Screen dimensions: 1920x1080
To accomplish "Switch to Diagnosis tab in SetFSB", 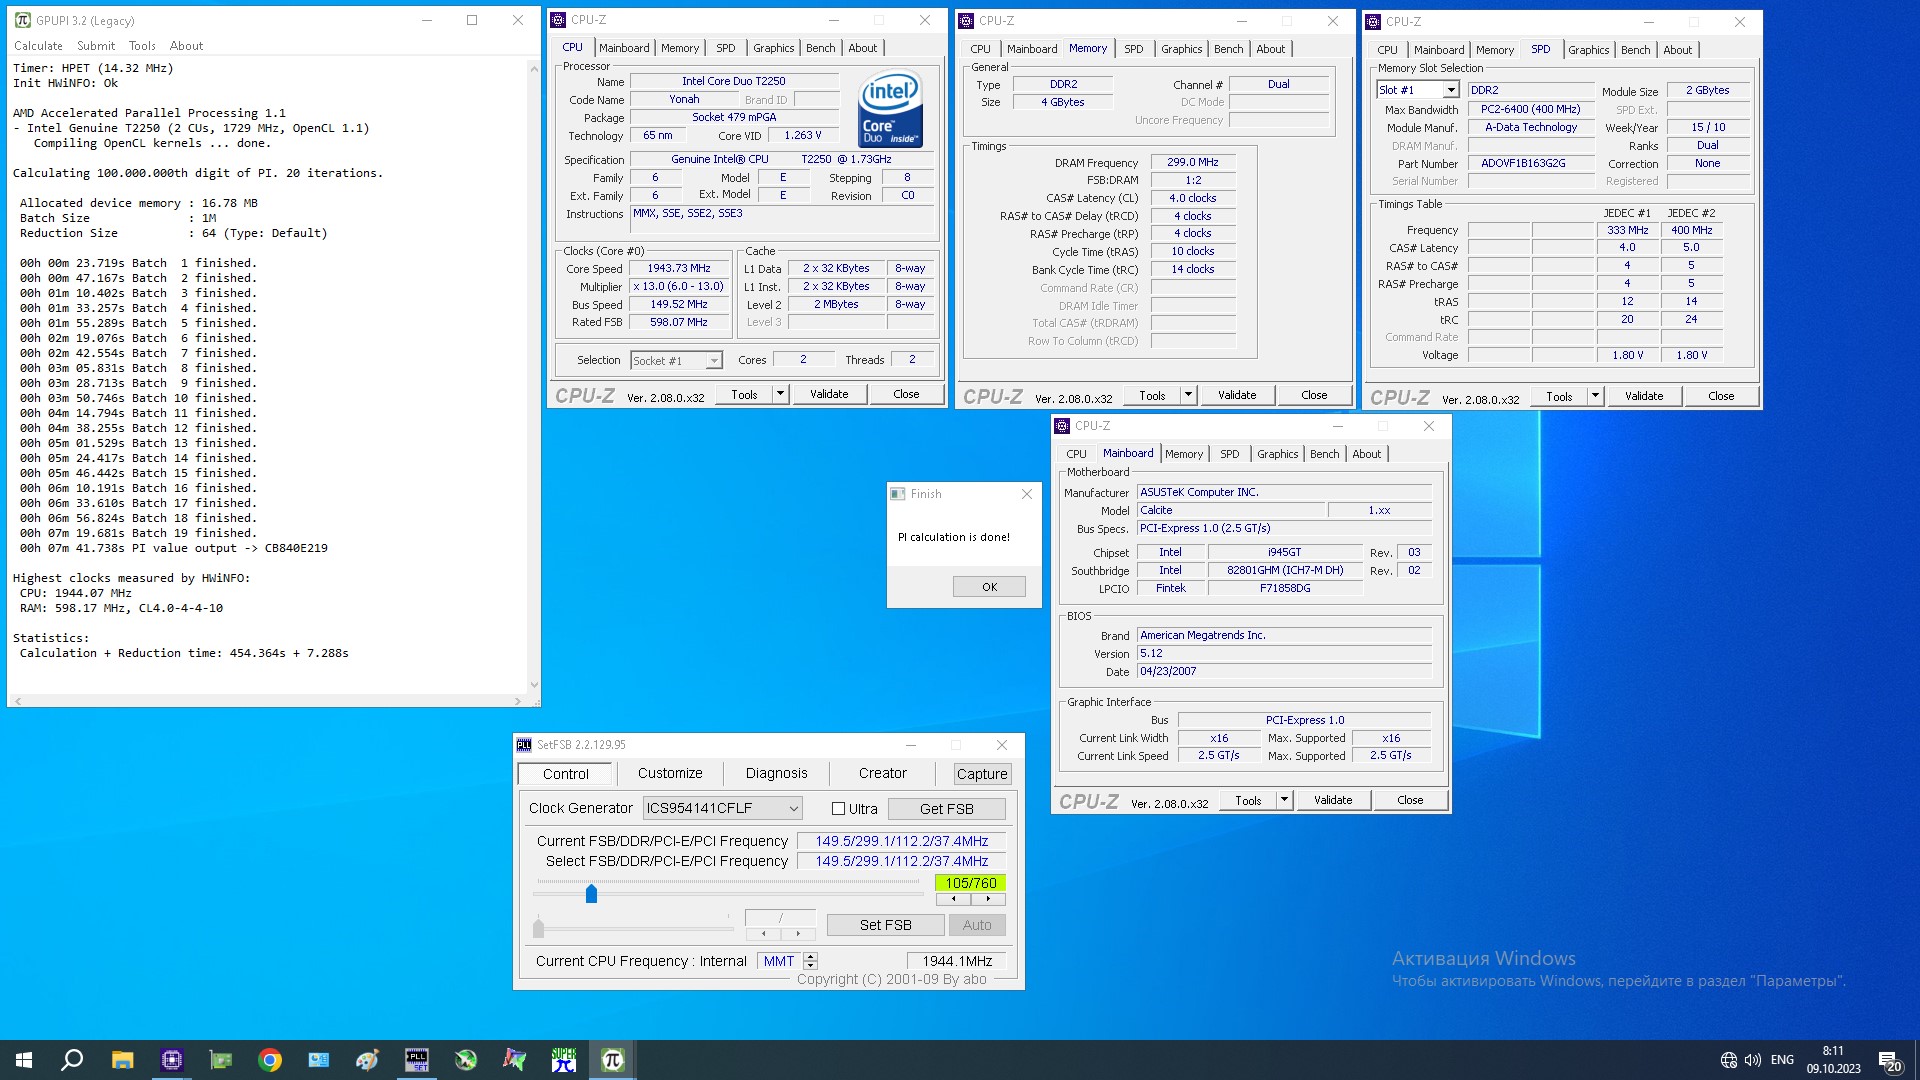I will (776, 773).
